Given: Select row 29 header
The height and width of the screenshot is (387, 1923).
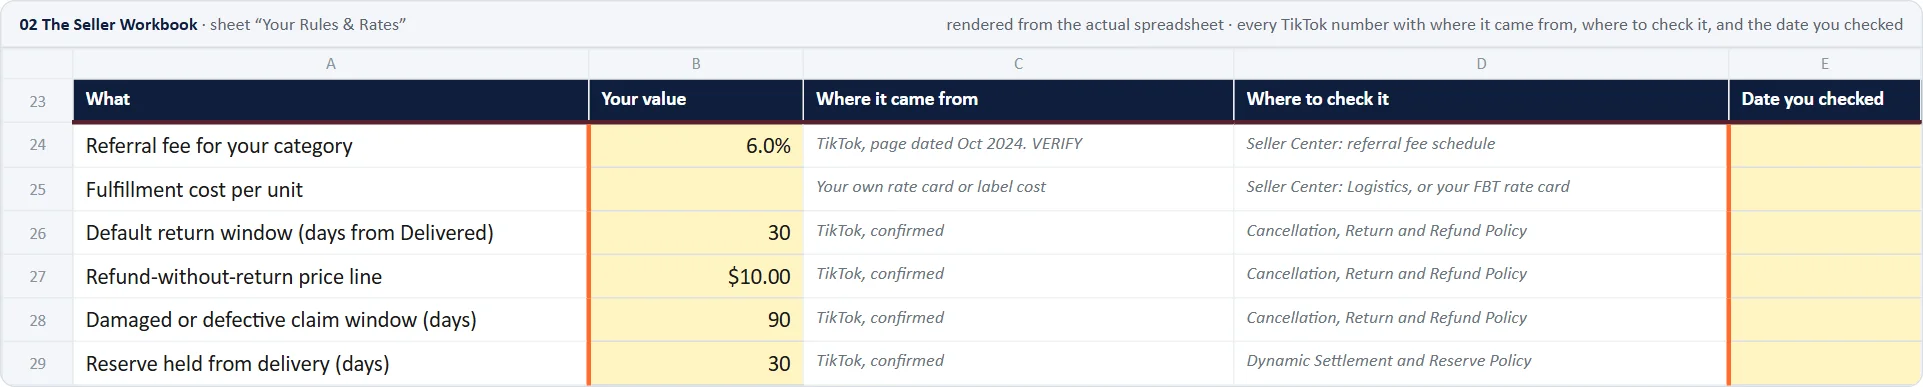Looking at the screenshot, I should coord(37,363).
